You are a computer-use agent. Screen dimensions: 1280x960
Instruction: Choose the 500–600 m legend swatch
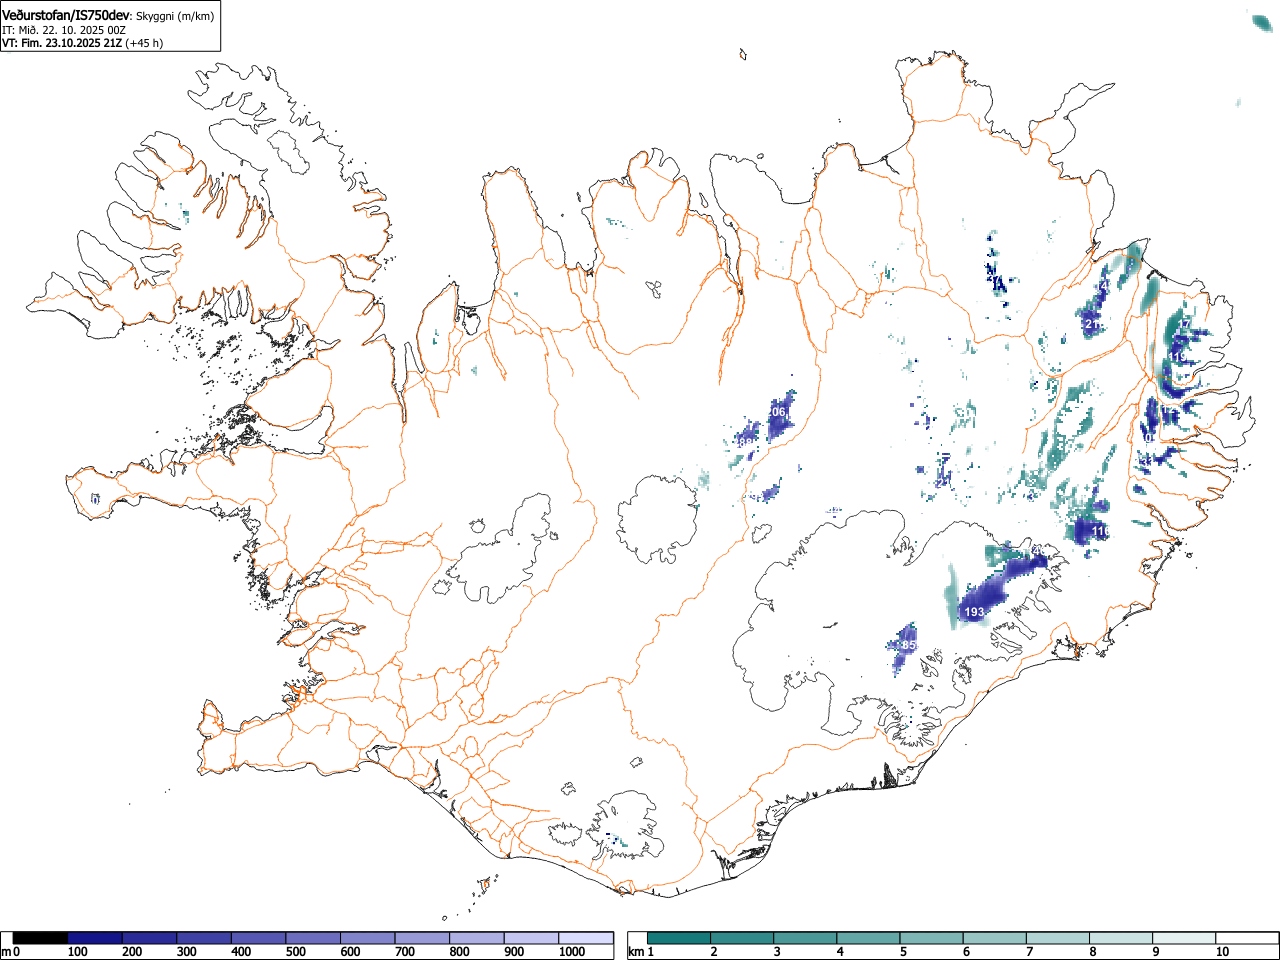pyautogui.click(x=313, y=938)
